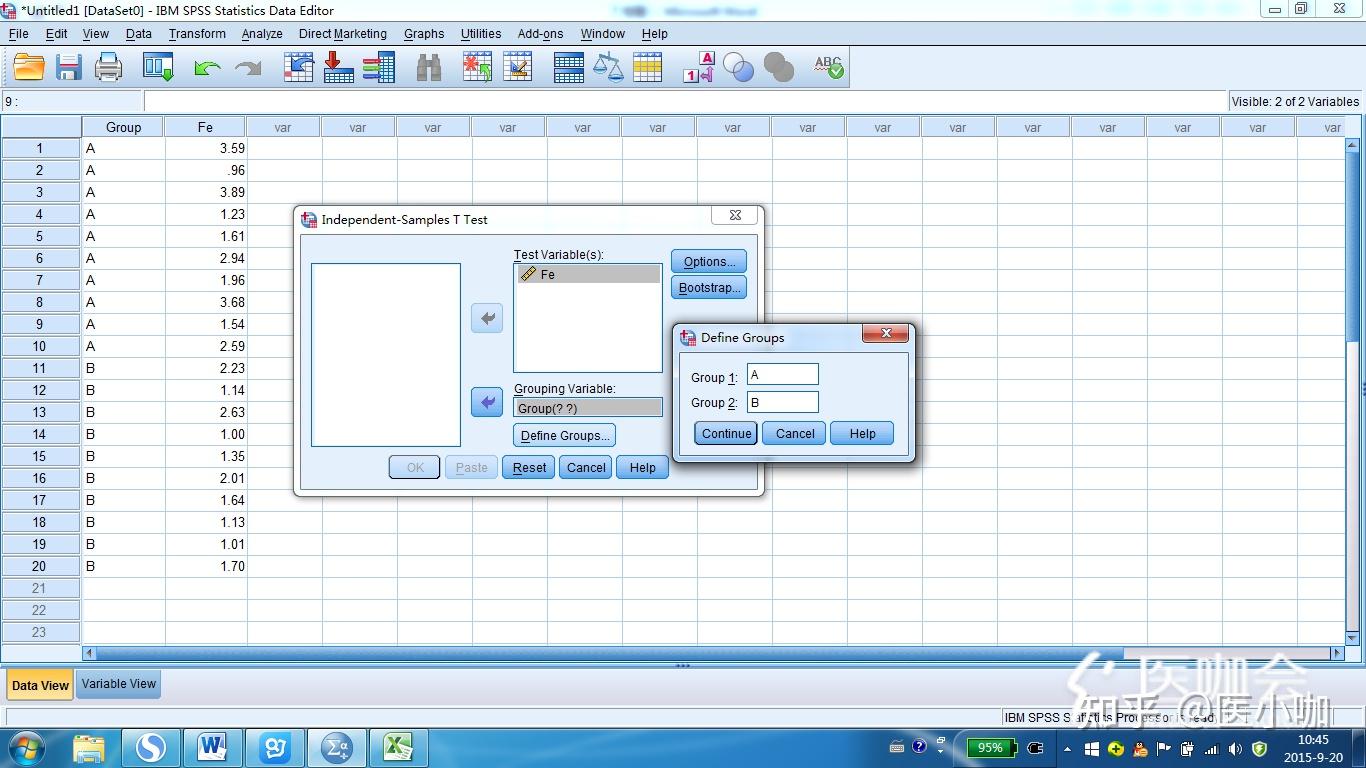Click the cell value 2.23
The height and width of the screenshot is (768, 1366).
pyautogui.click(x=206, y=368)
